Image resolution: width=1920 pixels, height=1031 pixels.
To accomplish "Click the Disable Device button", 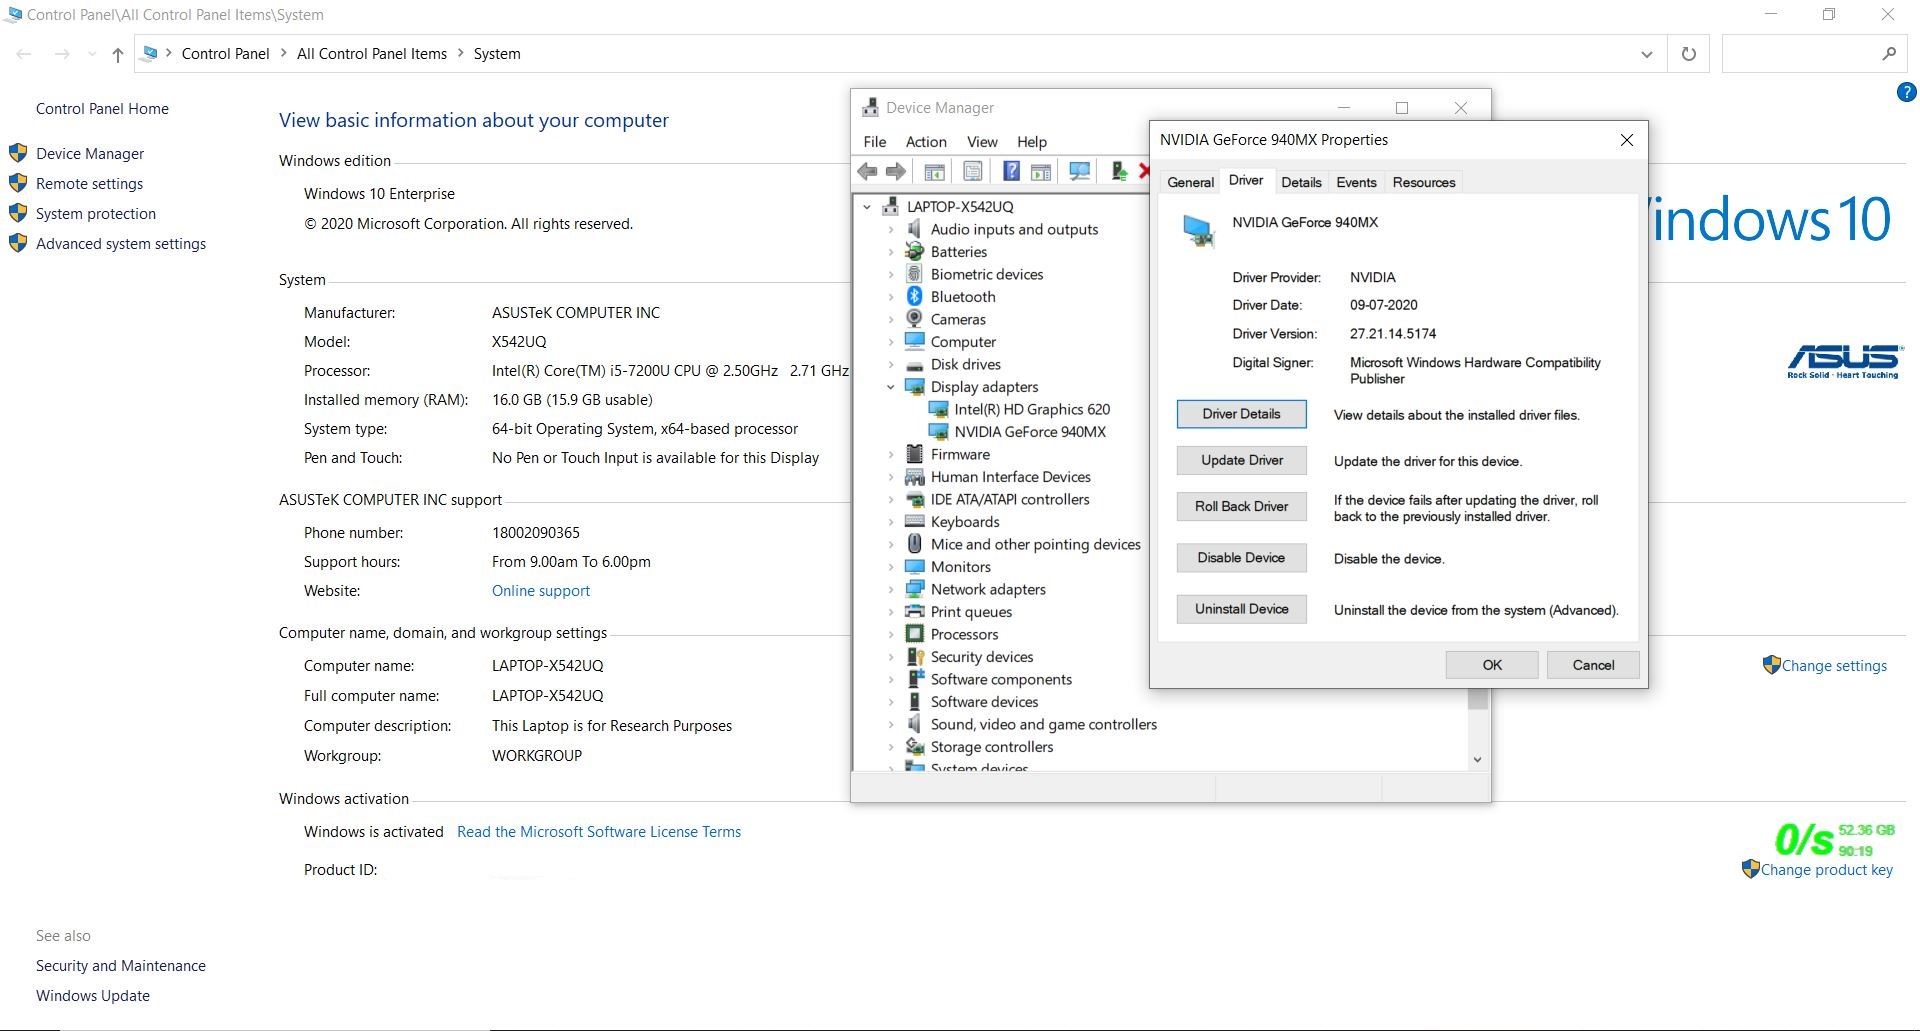I will tap(1241, 558).
